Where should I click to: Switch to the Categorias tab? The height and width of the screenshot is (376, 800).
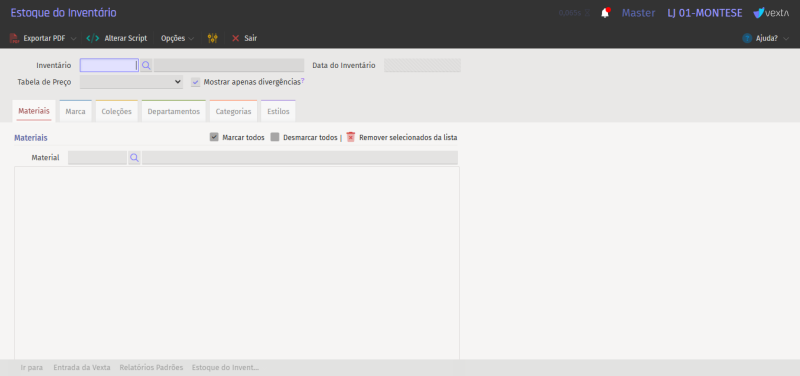(x=233, y=111)
